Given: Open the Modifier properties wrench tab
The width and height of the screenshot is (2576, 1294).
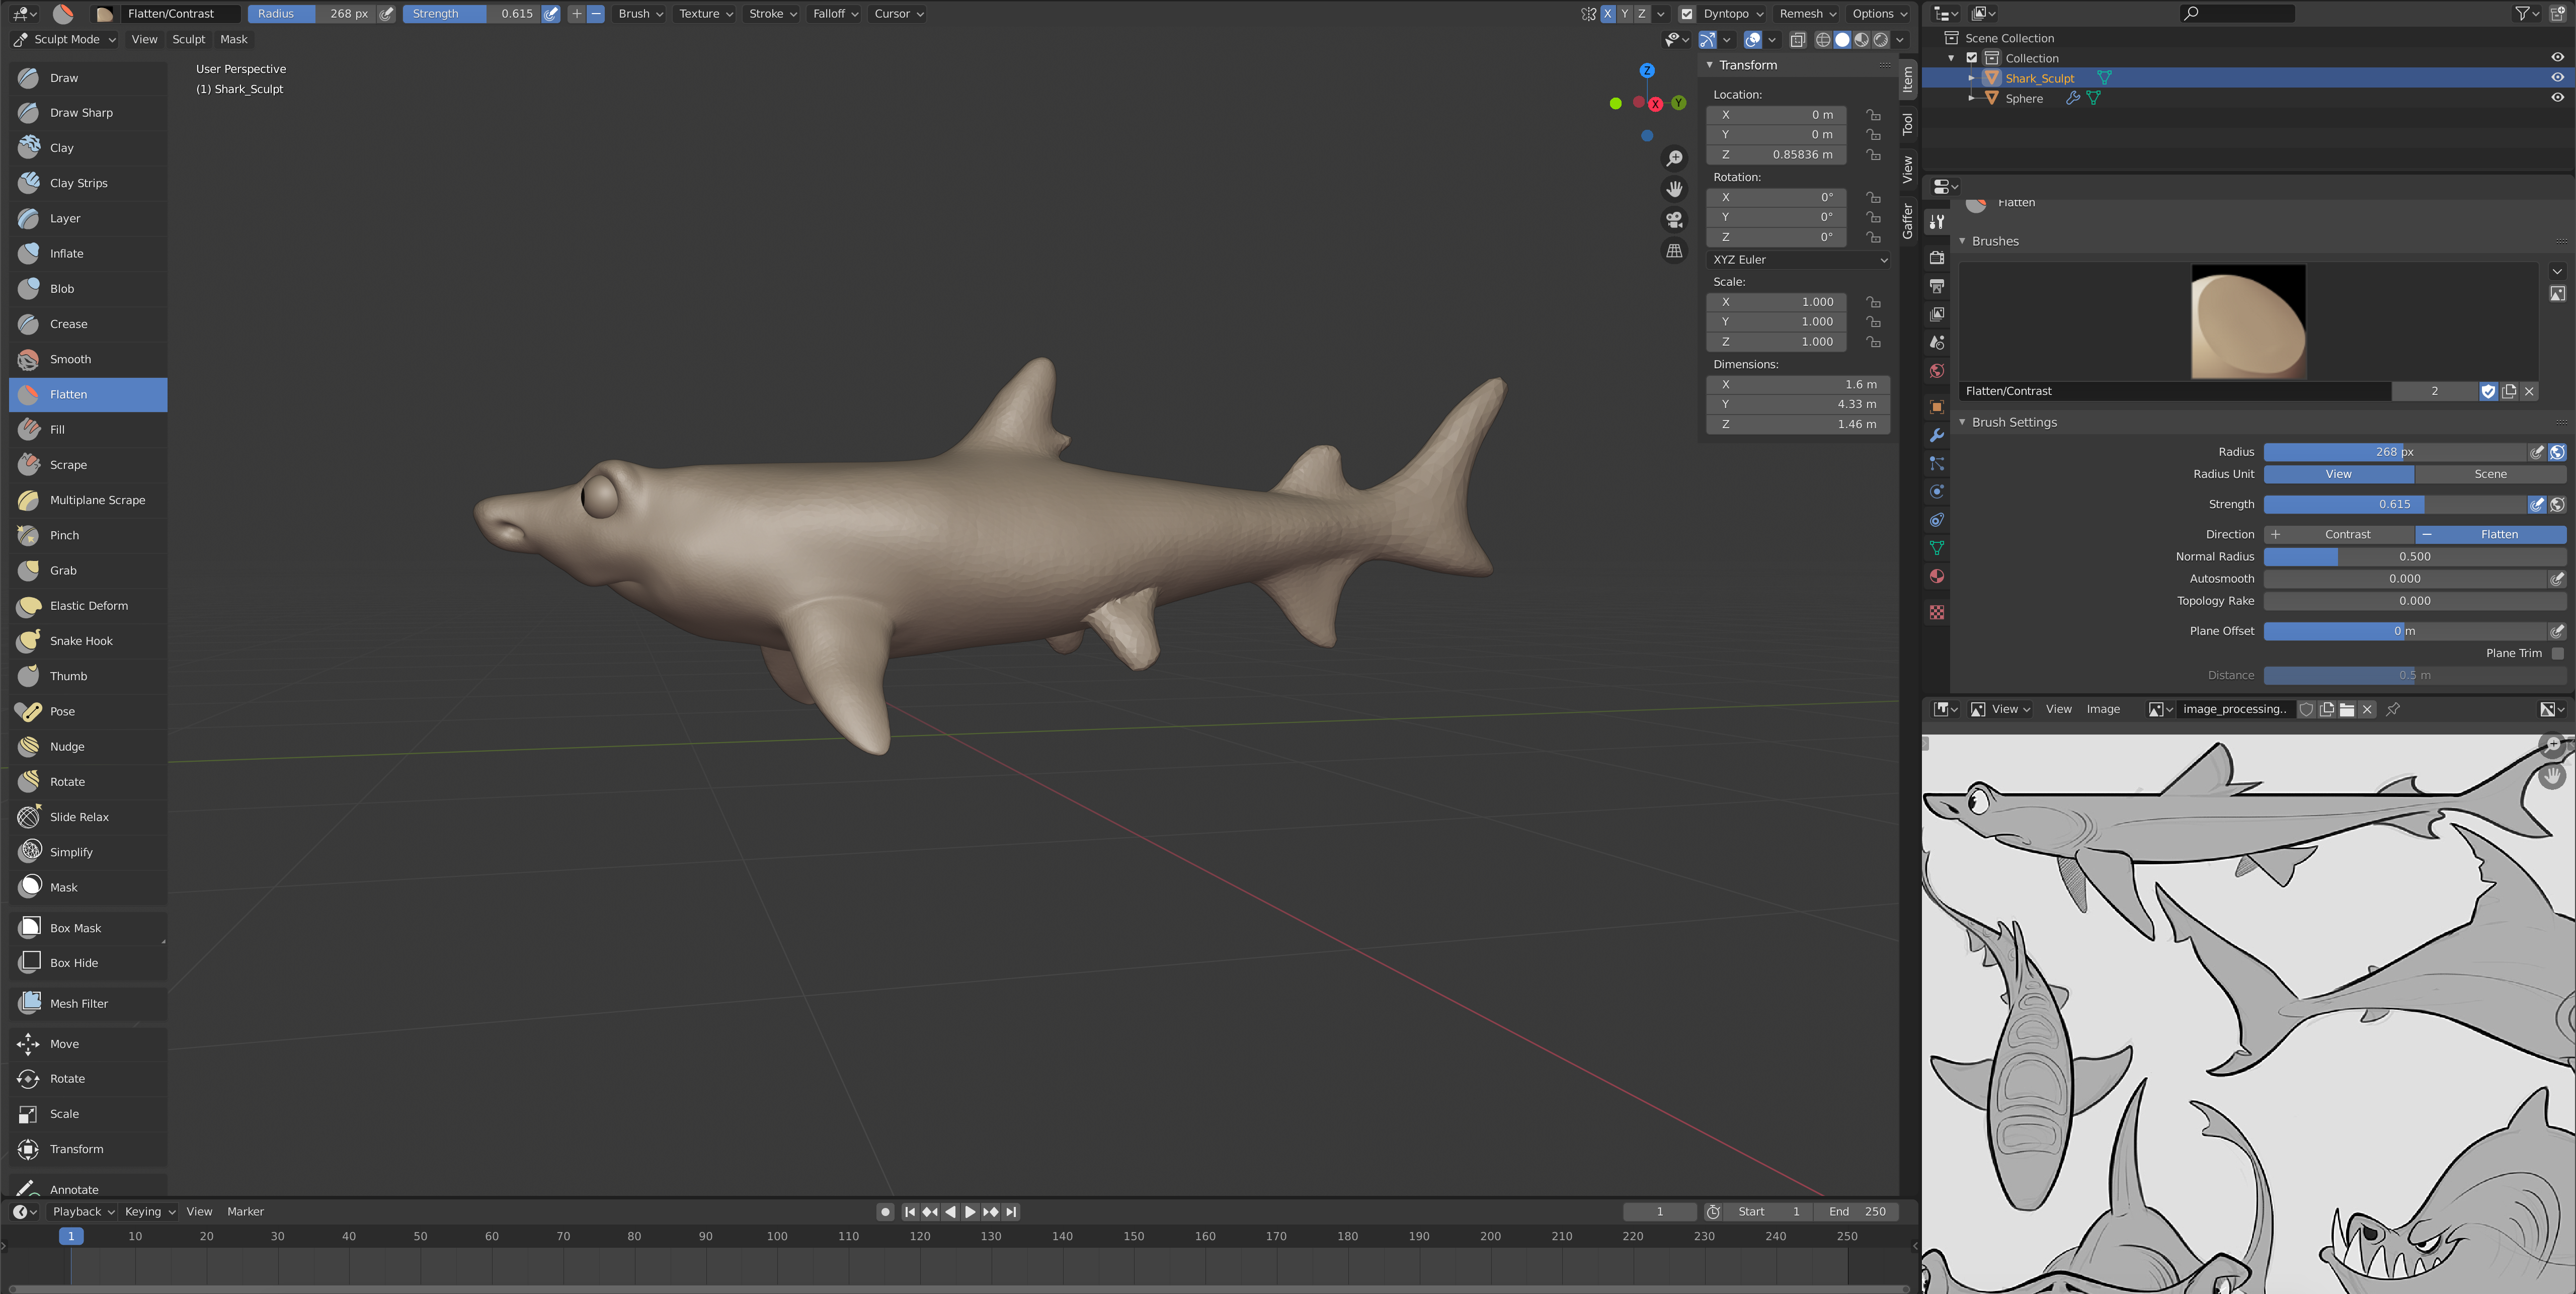Looking at the screenshot, I should pos(1937,435).
